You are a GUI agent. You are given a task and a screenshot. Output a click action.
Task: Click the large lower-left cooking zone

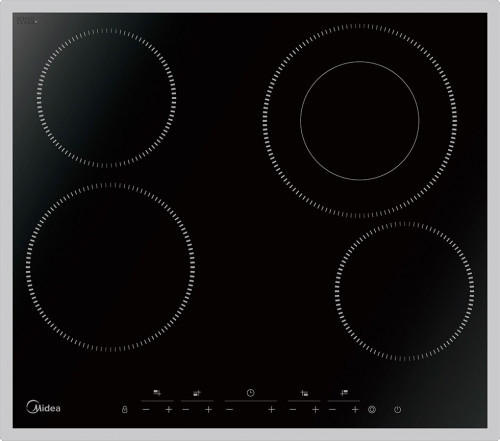(110, 267)
